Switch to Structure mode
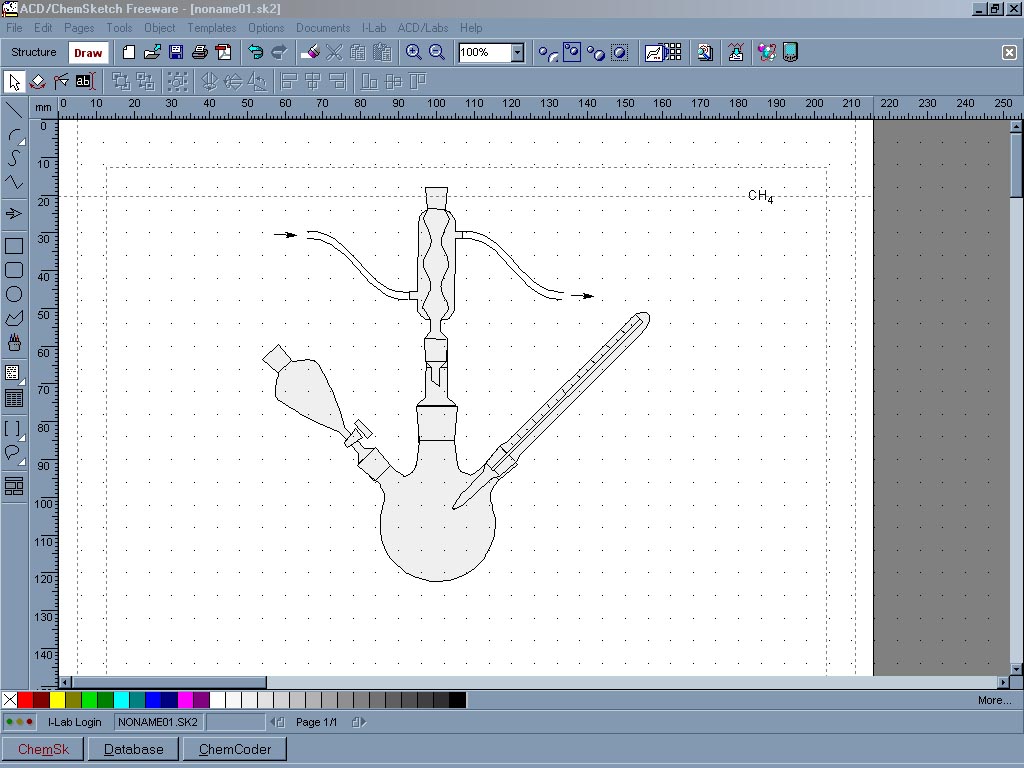This screenshot has height=768, width=1024. click(x=33, y=52)
